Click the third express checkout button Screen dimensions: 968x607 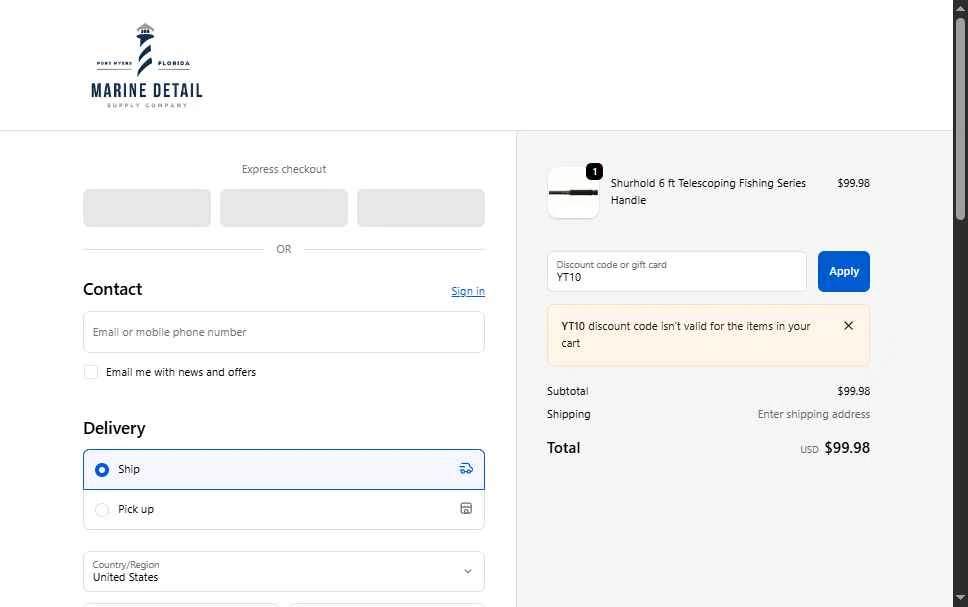420,208
